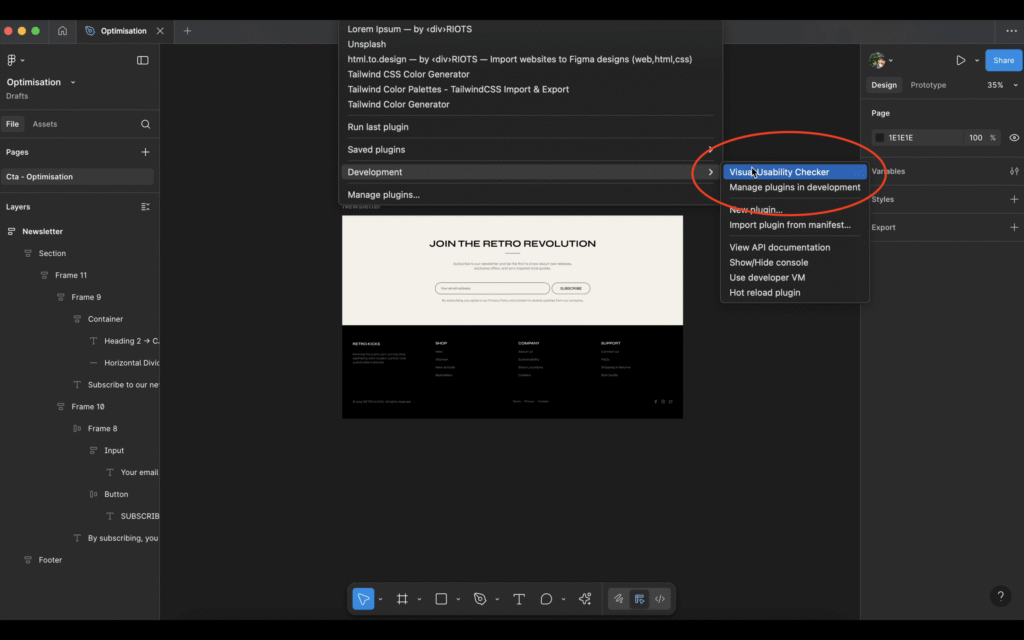The width and height of the screenshot is (1024, 640).
Task: Toggle page background color visibility eye
Action: point(1014,138)
